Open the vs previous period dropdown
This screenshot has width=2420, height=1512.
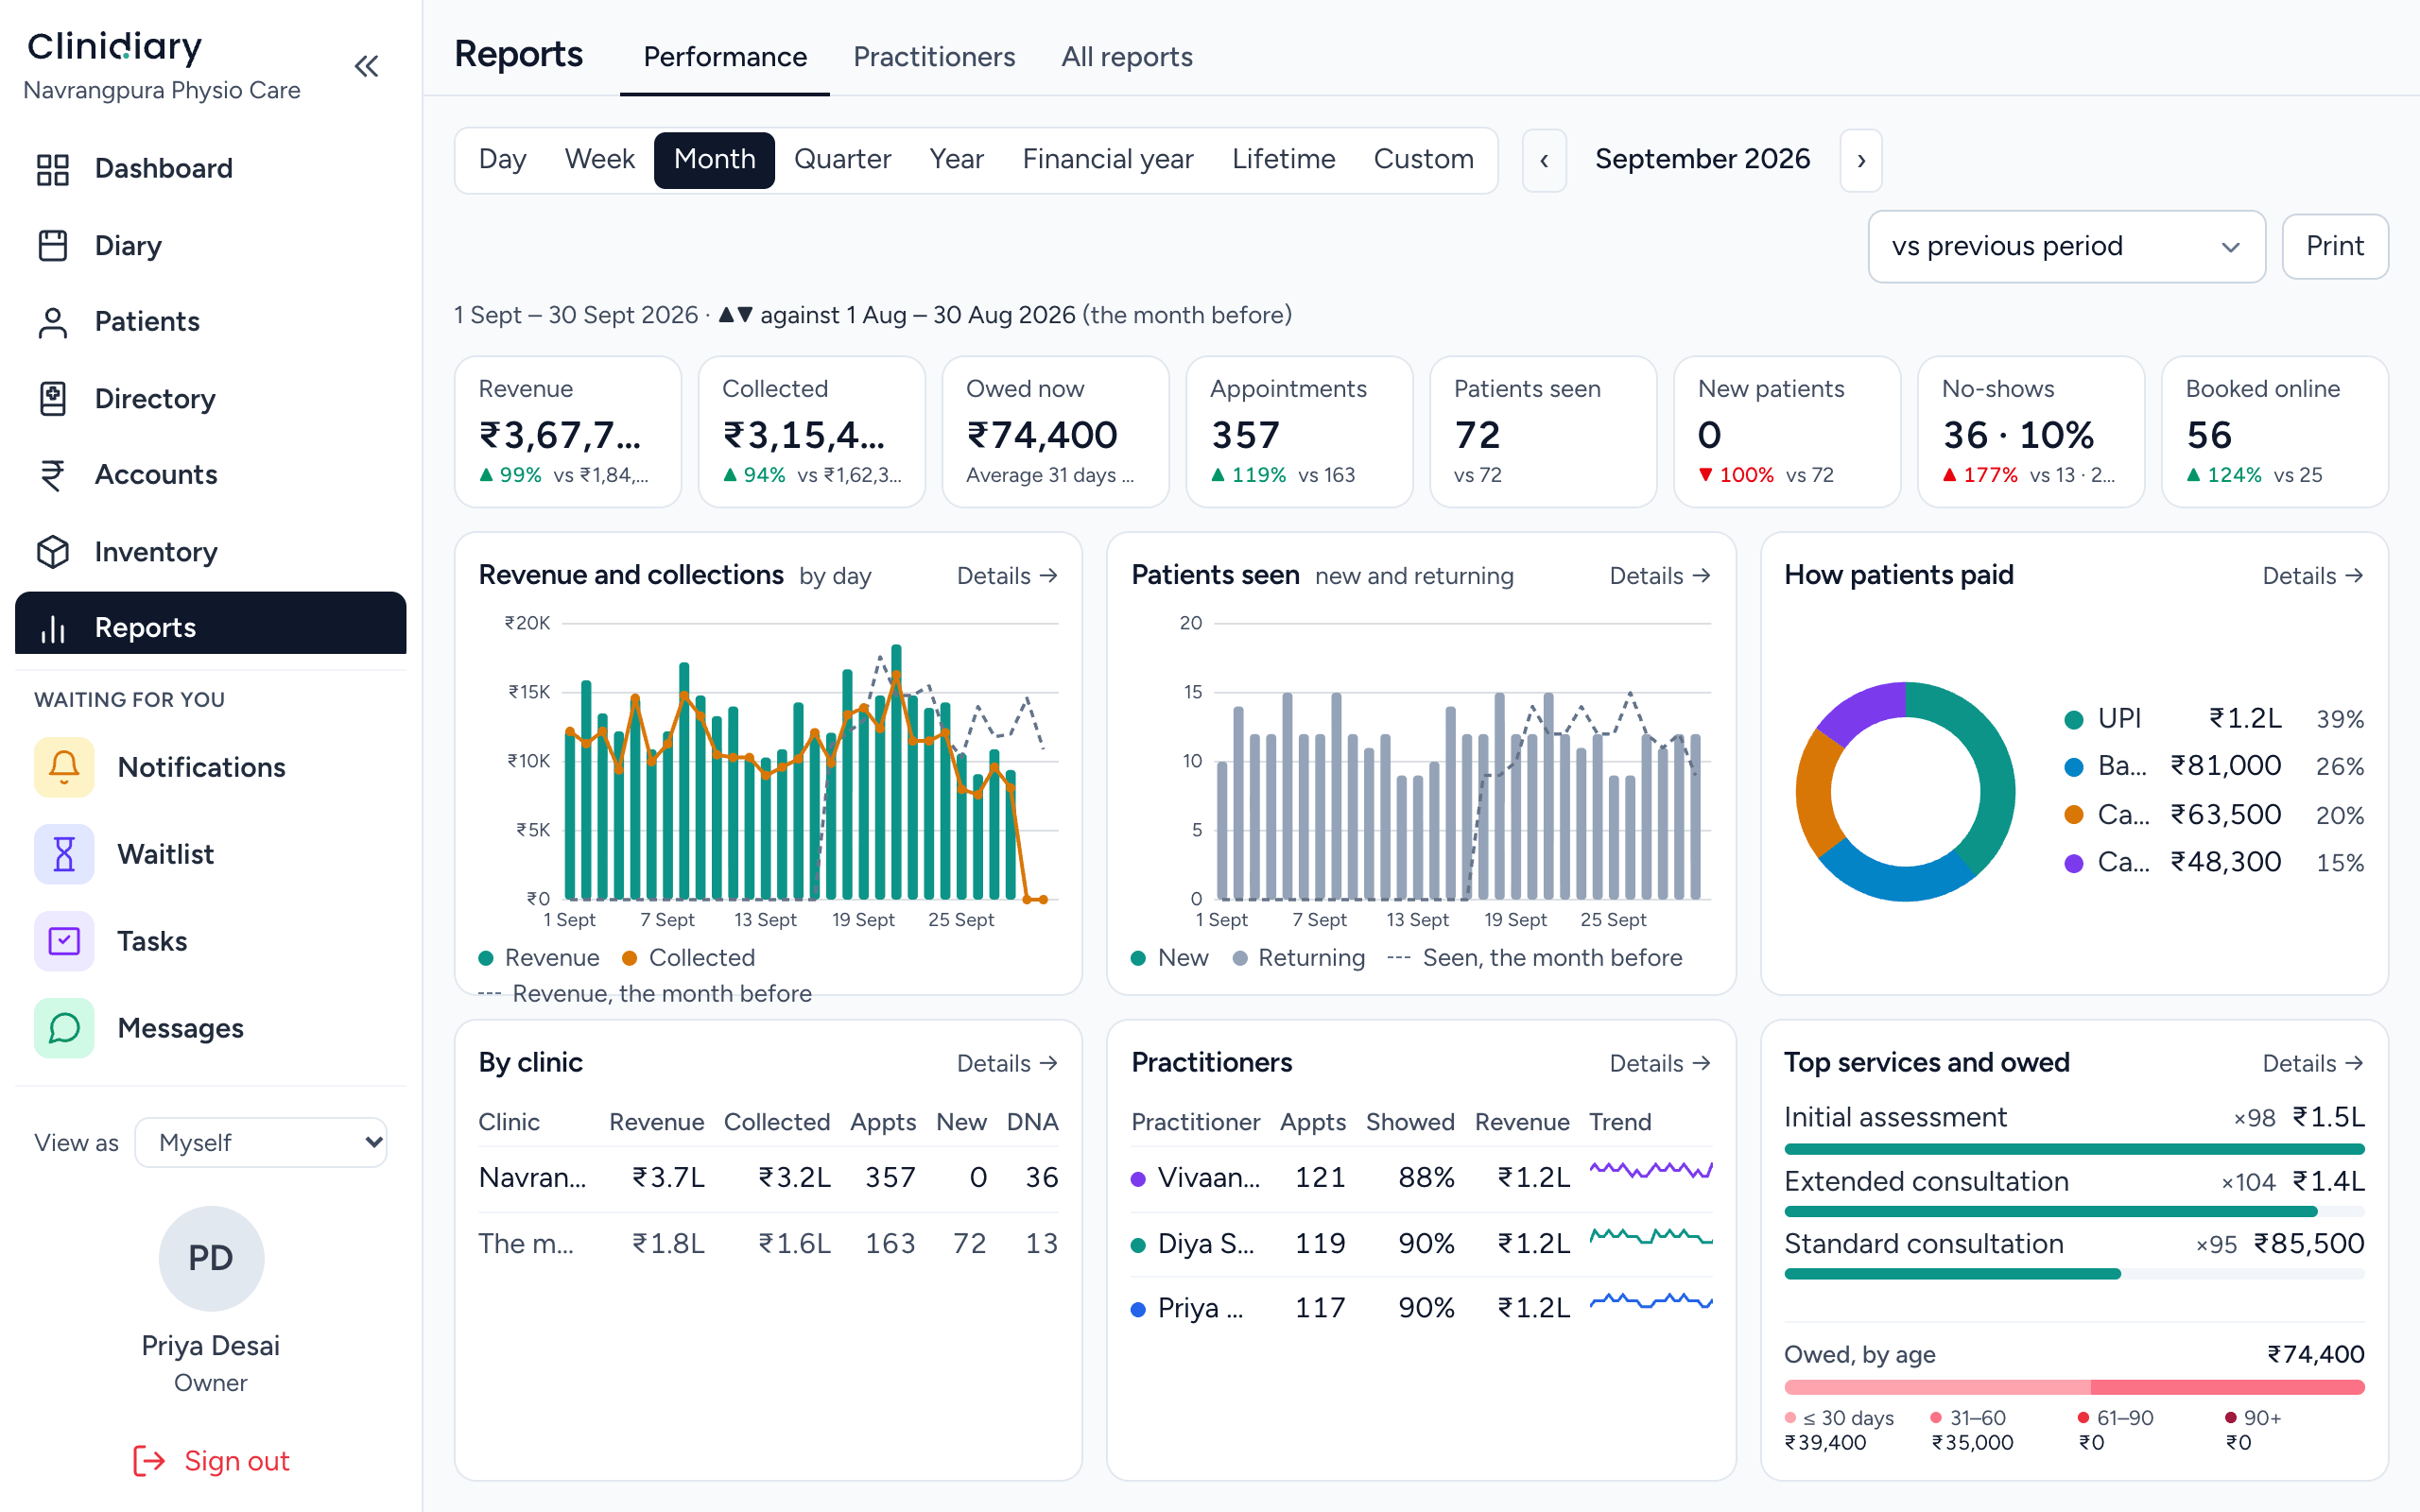pos(2066,246)
